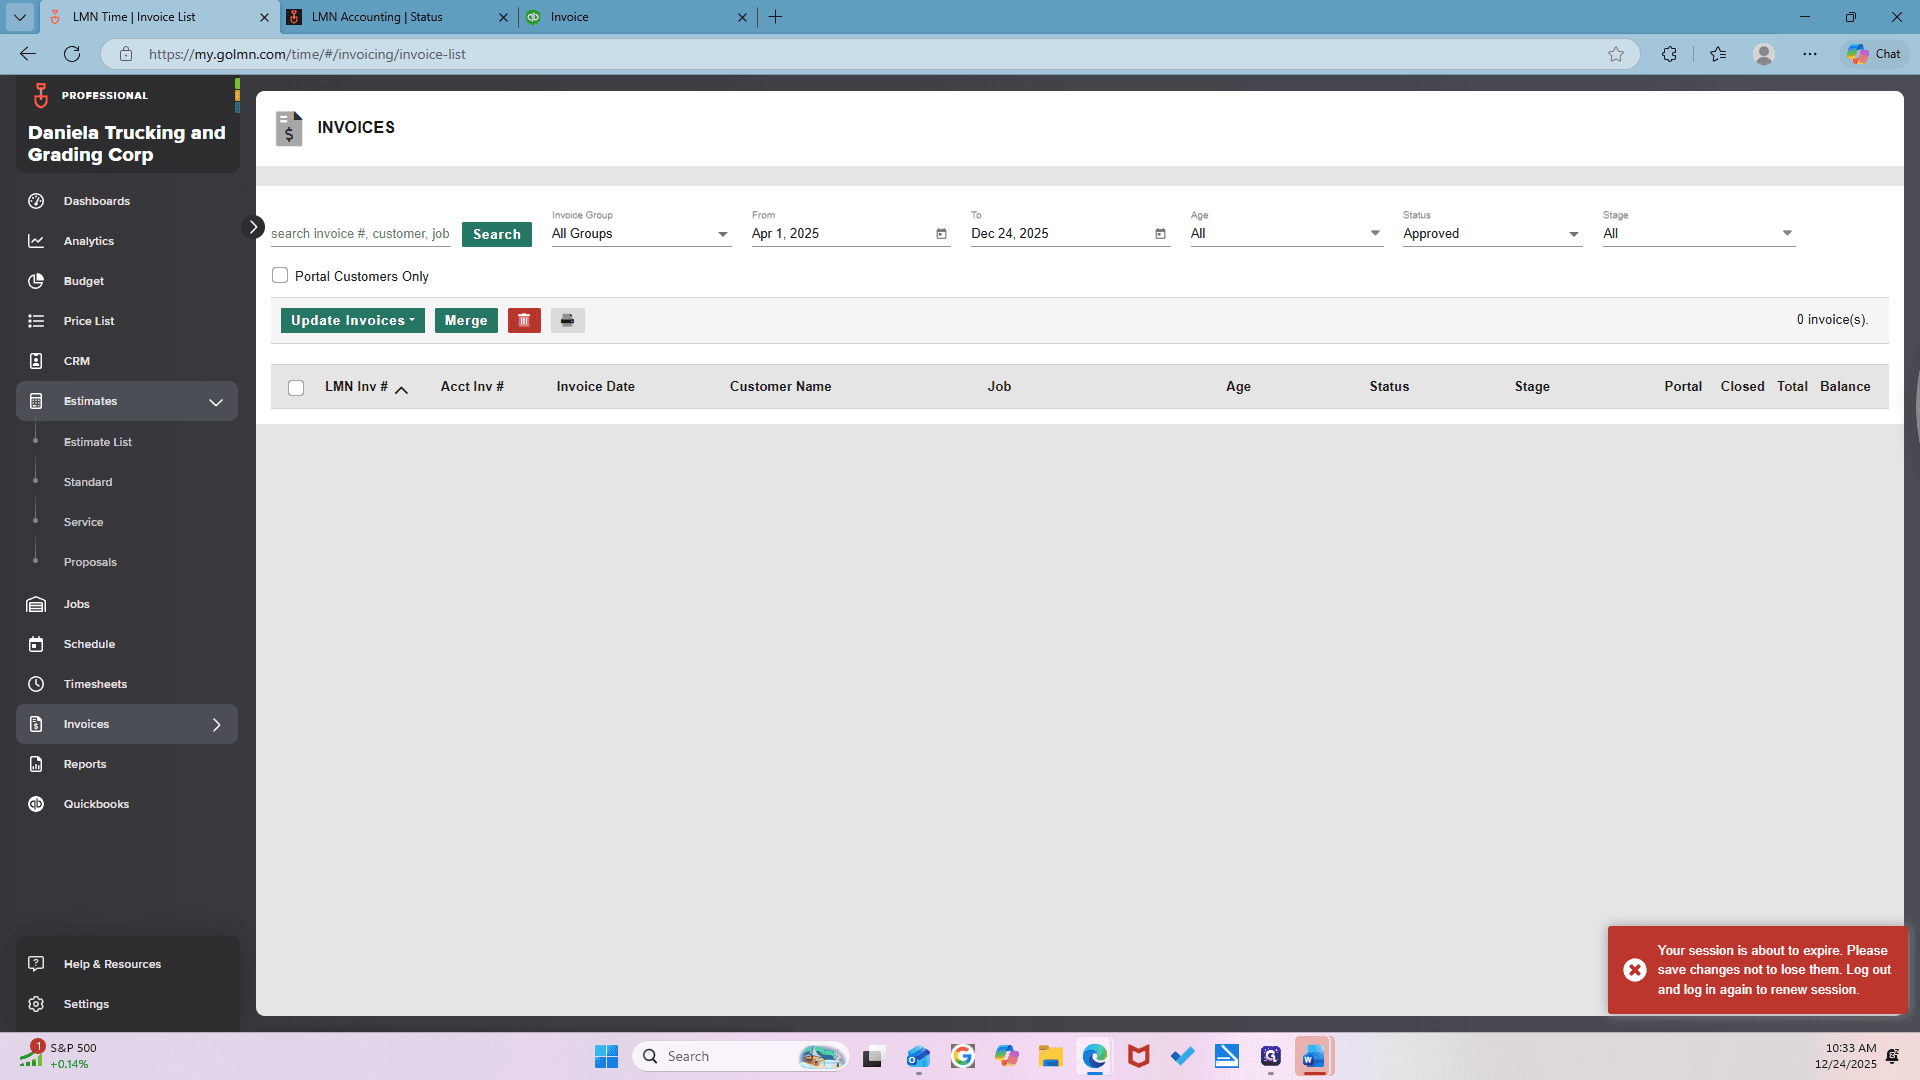Click the Search button

(497, 234)
